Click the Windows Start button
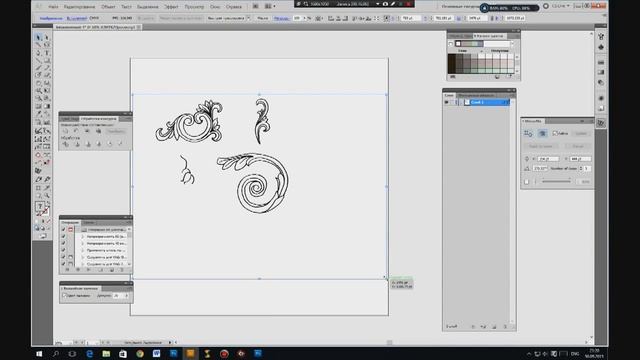This screenshot has width=640, height=360. 39,353
